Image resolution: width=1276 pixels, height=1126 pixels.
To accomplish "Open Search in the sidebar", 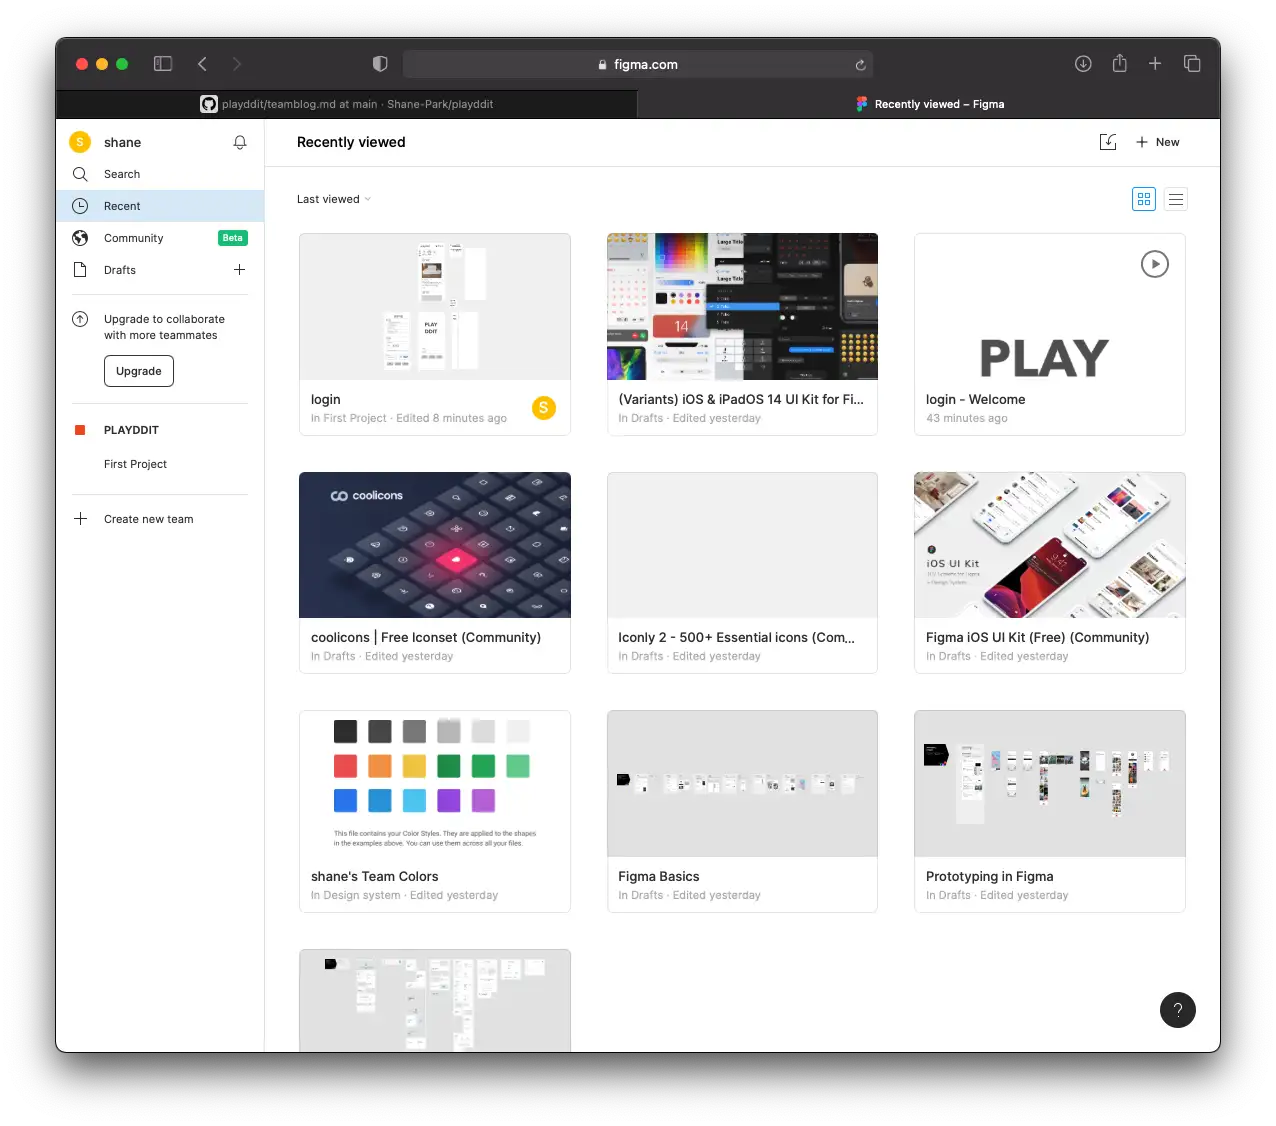I will click(160, 174).
